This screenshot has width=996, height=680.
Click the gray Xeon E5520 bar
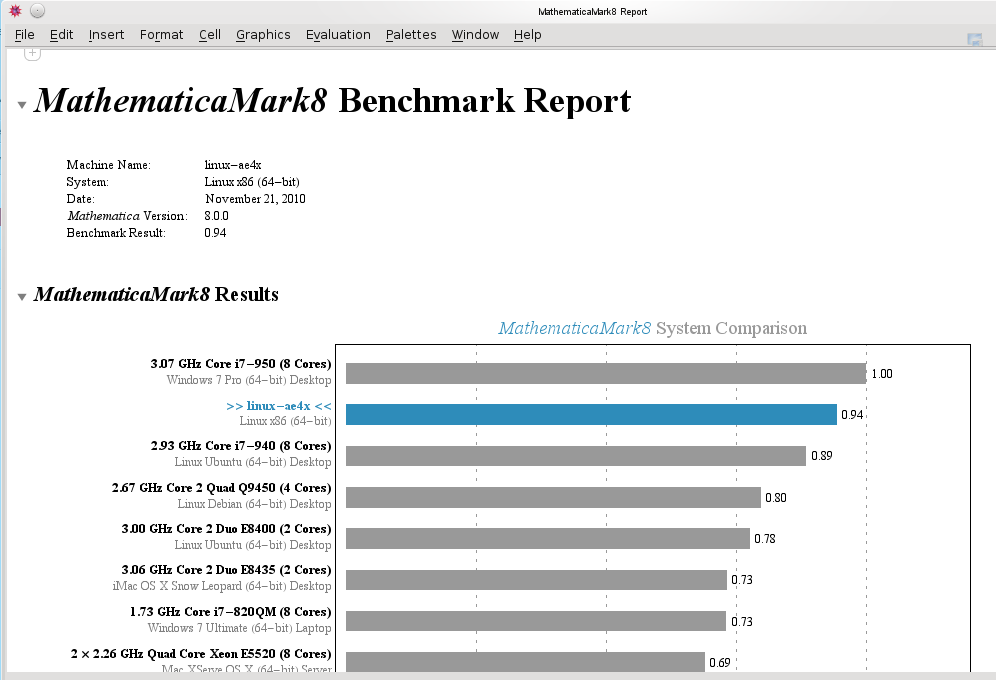tap(525, 662)
